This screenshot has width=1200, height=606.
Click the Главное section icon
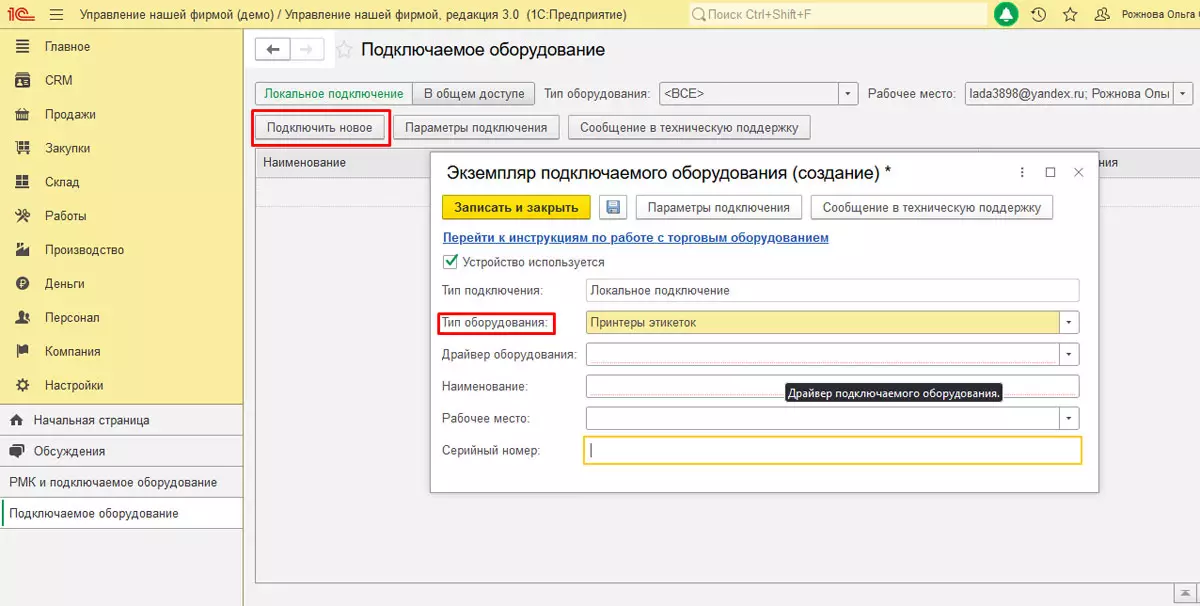click(23, 47)
